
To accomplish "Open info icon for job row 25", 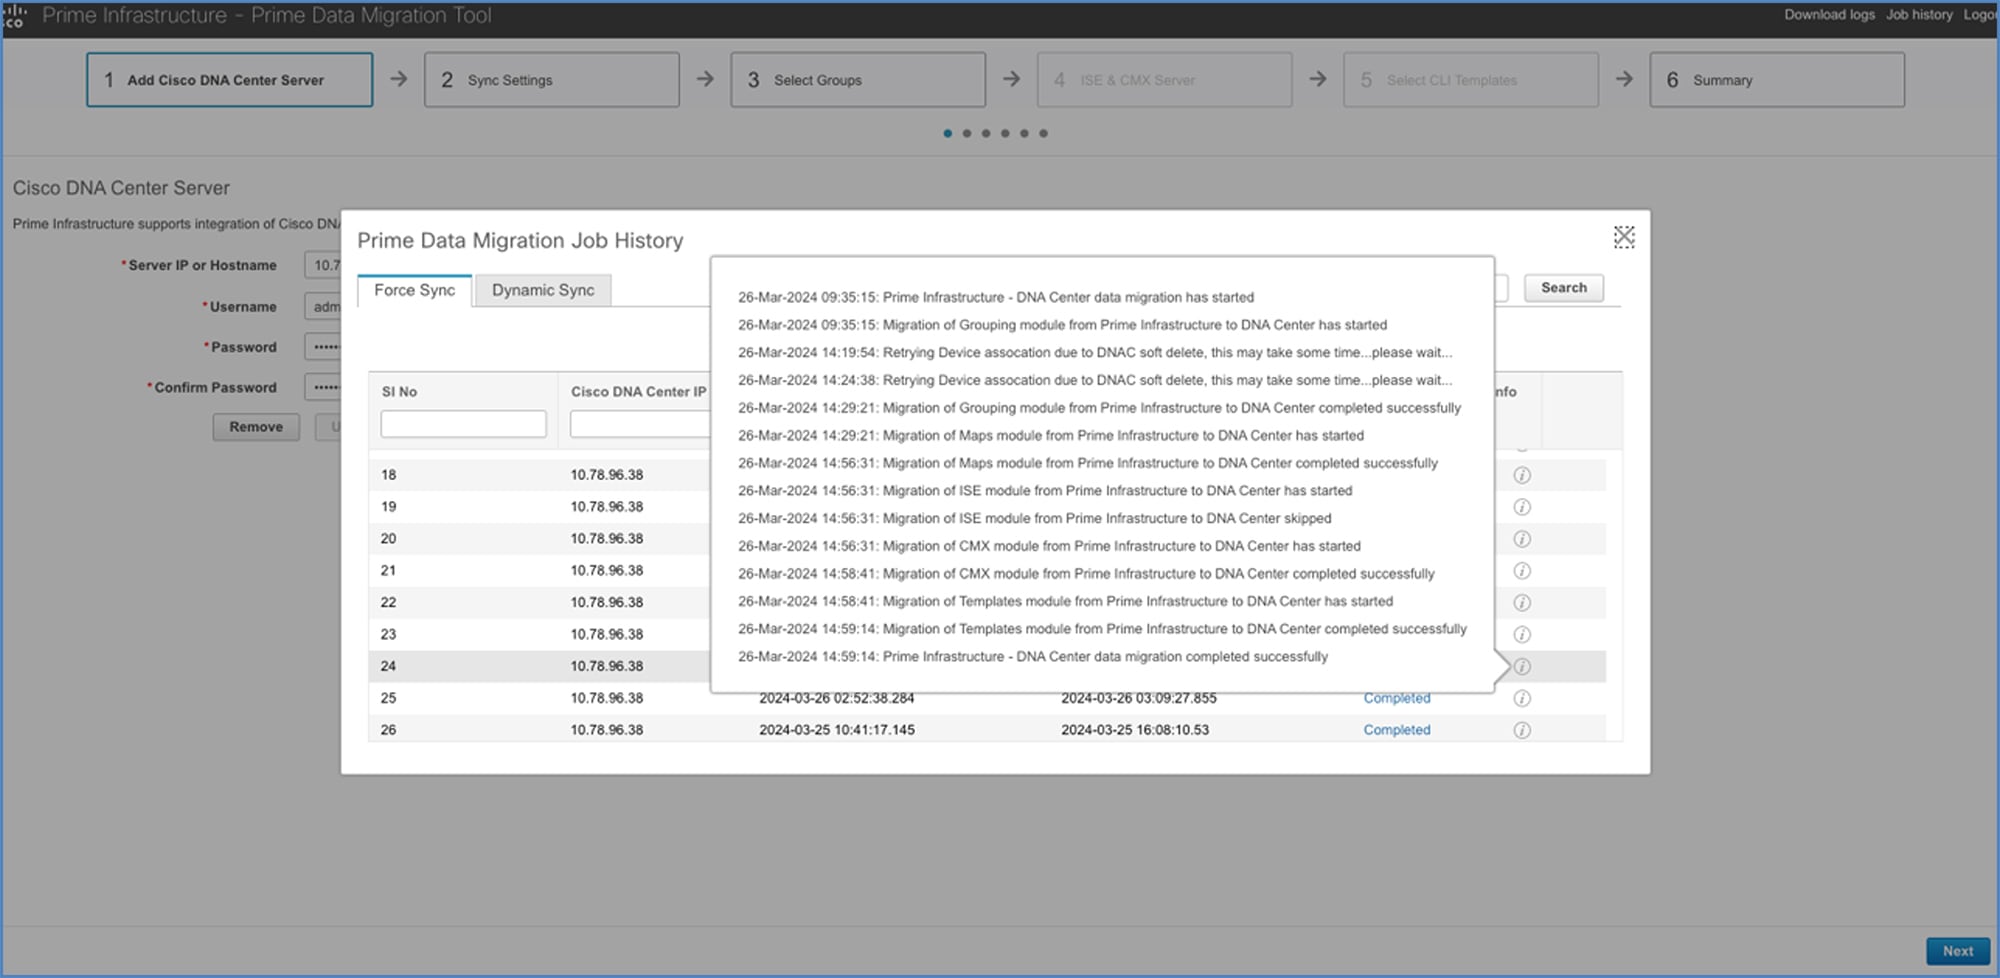I will click(x=1522, y=698).
